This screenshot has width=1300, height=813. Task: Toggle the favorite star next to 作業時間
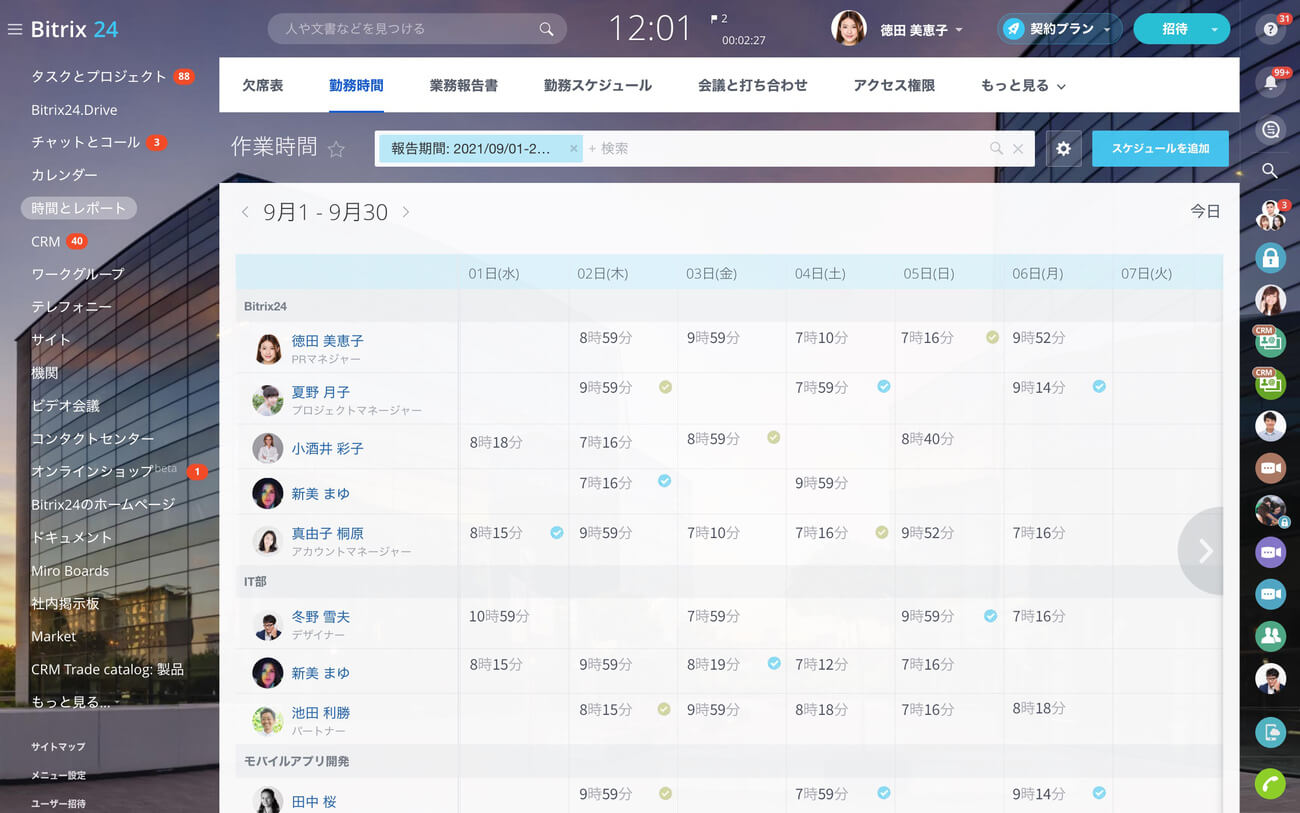point(336,149)
